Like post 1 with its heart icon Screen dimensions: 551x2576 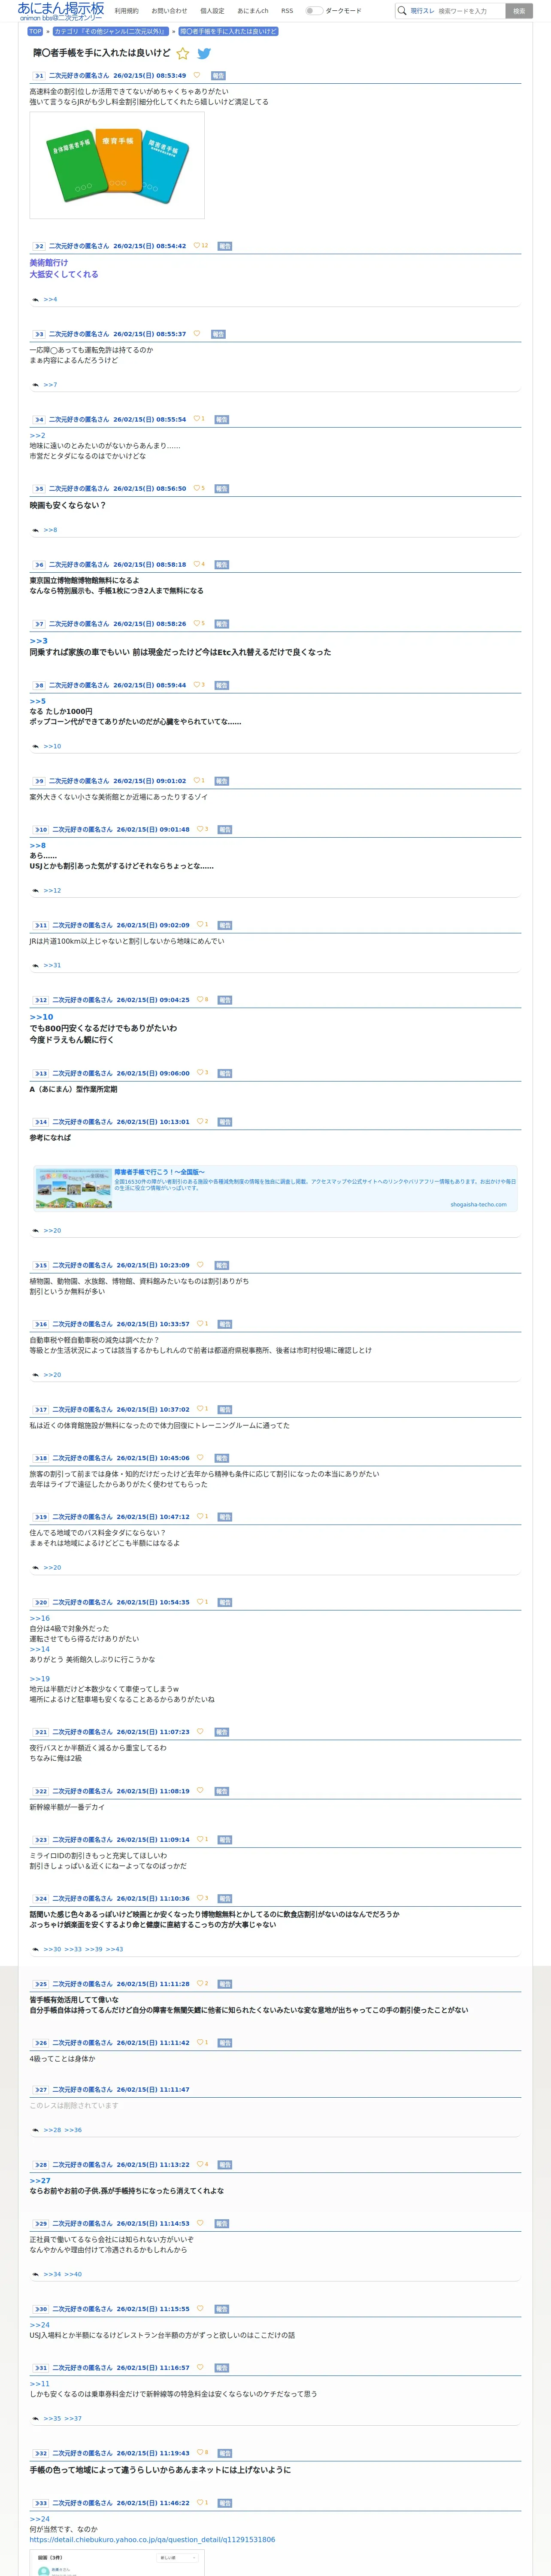point(197,75)
